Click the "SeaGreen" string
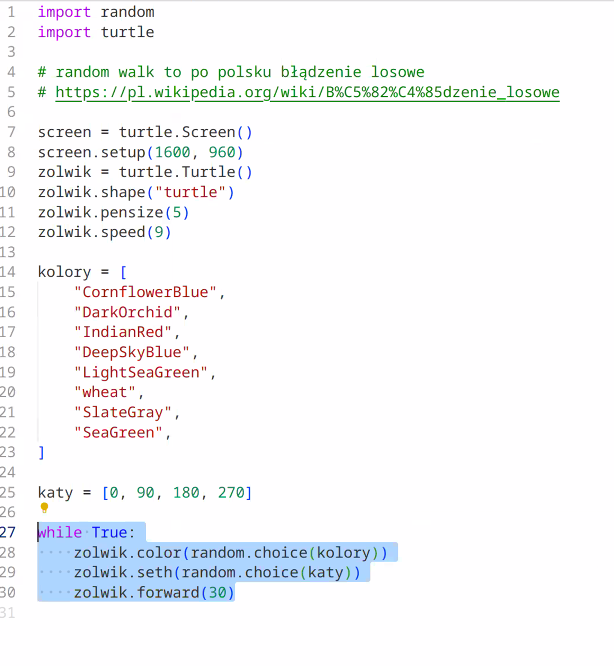Image resolution: width=614 pixels, height=666 pixels. point(118,432)
